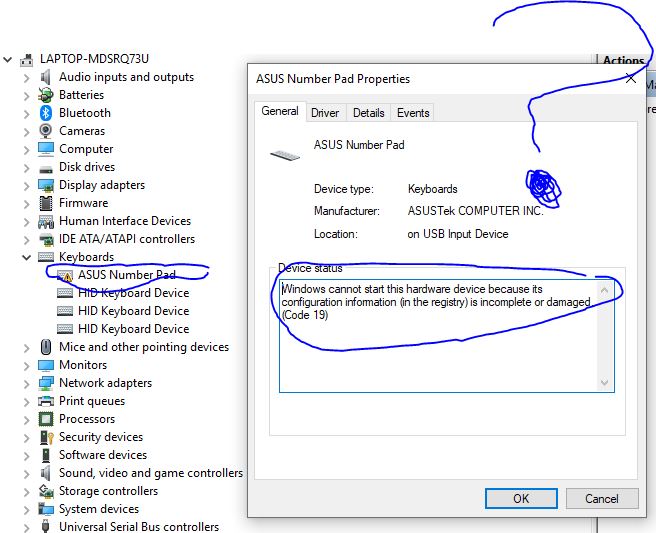
Task: Collapse the Keyboards node chevron
Action: pyautogui.click(x=26, y=257)
